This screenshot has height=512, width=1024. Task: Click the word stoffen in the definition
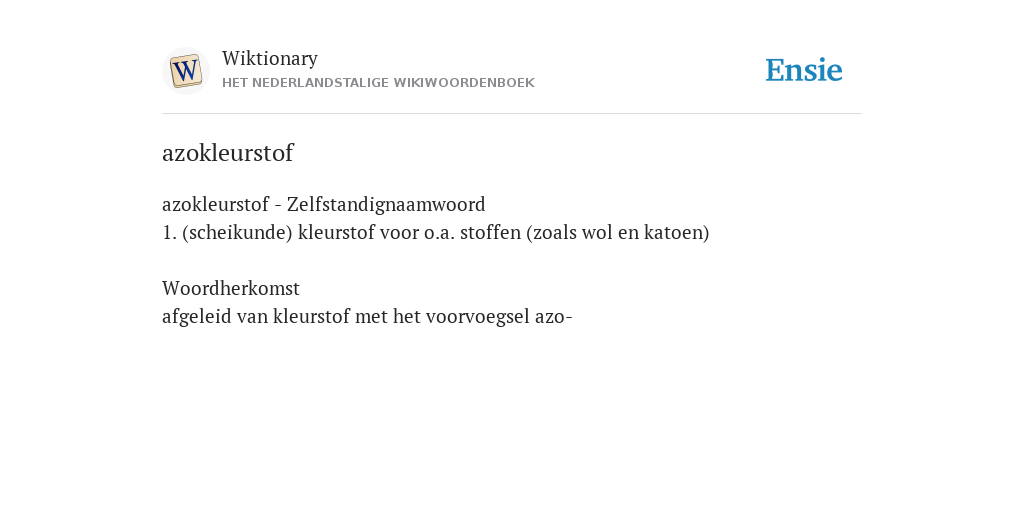(x=490, y=233)
